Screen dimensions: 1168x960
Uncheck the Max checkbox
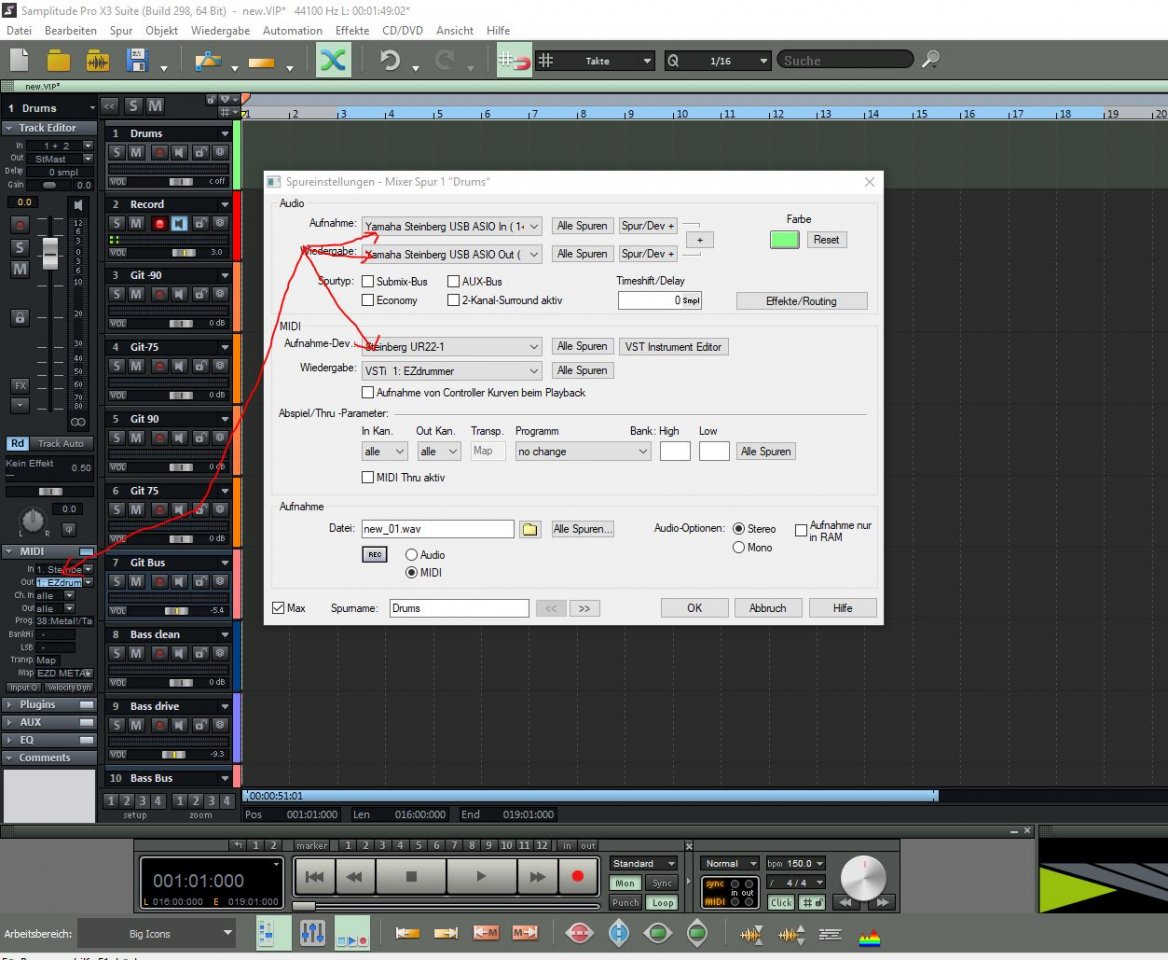[x=278, y=608]
